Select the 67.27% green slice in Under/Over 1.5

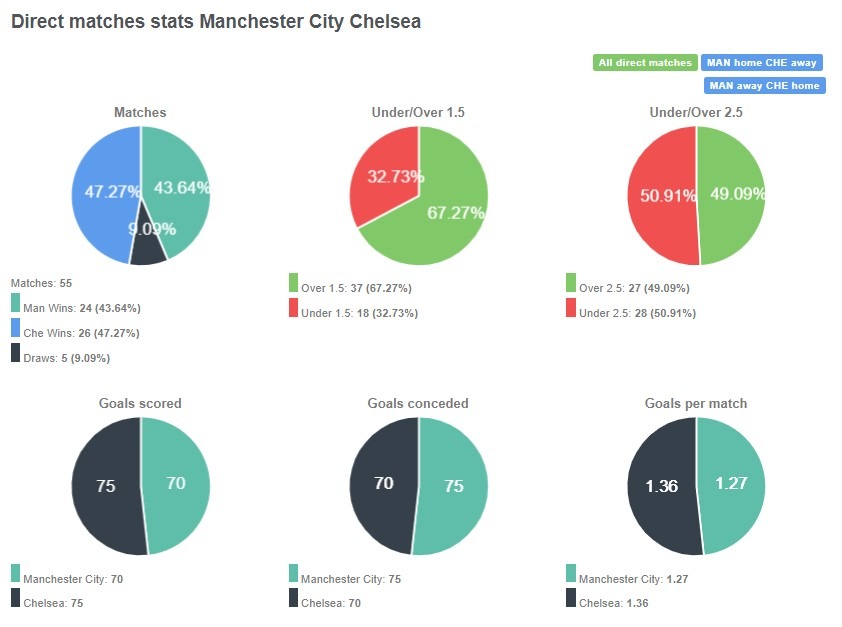pos(450,210)
